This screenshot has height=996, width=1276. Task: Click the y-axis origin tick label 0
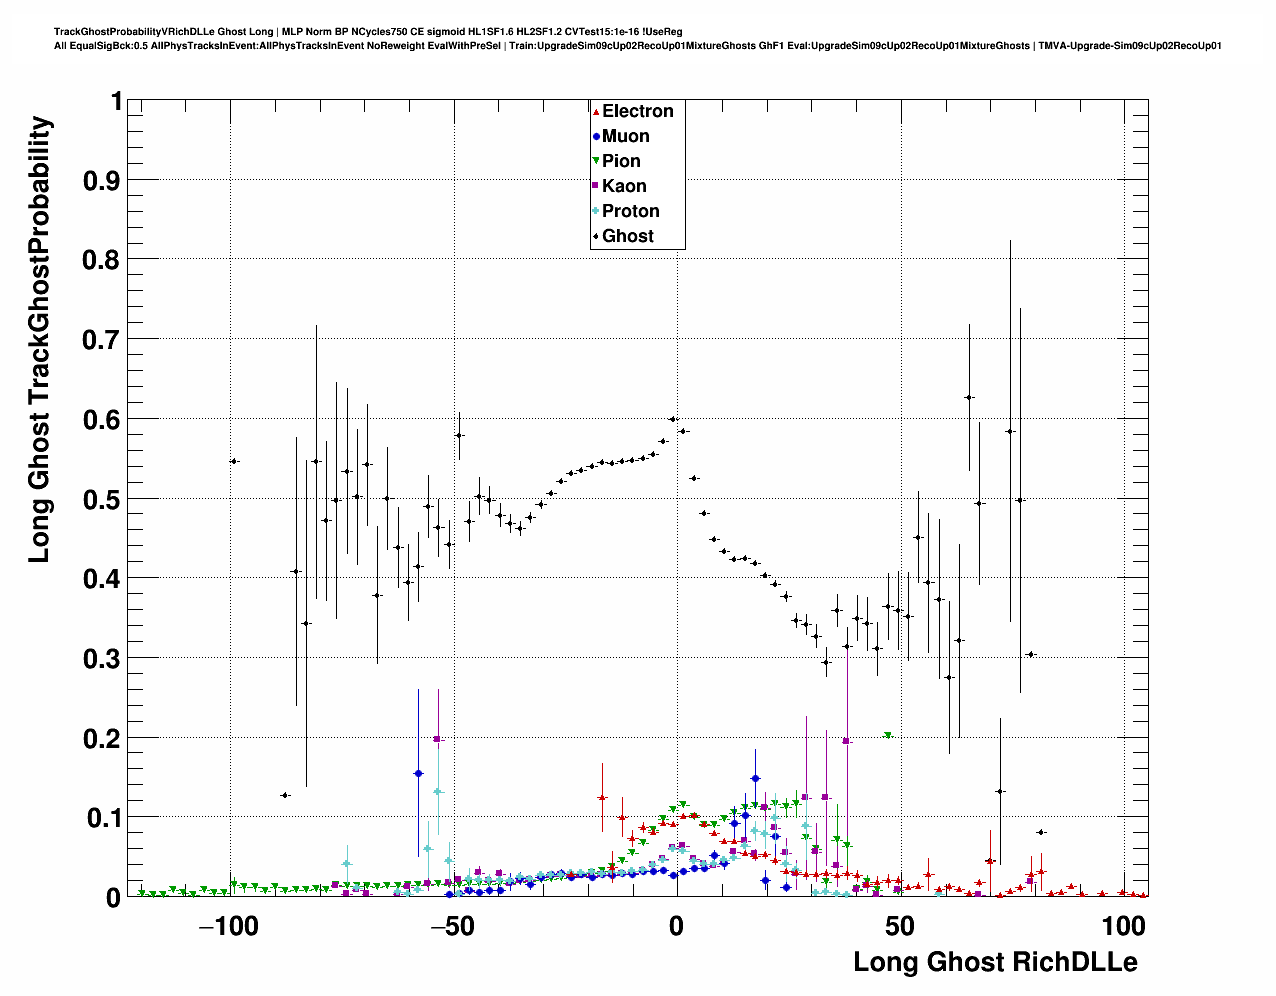click(x=114, y=897)
